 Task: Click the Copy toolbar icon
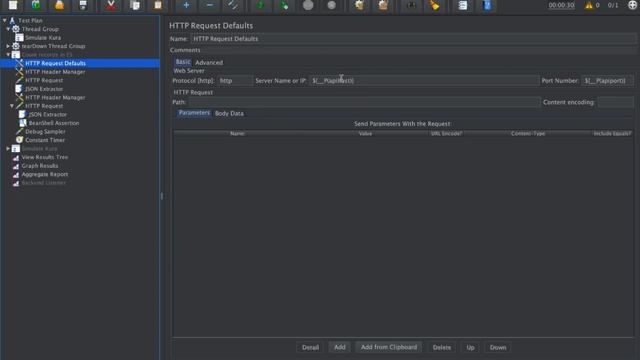tap(135, 5)
